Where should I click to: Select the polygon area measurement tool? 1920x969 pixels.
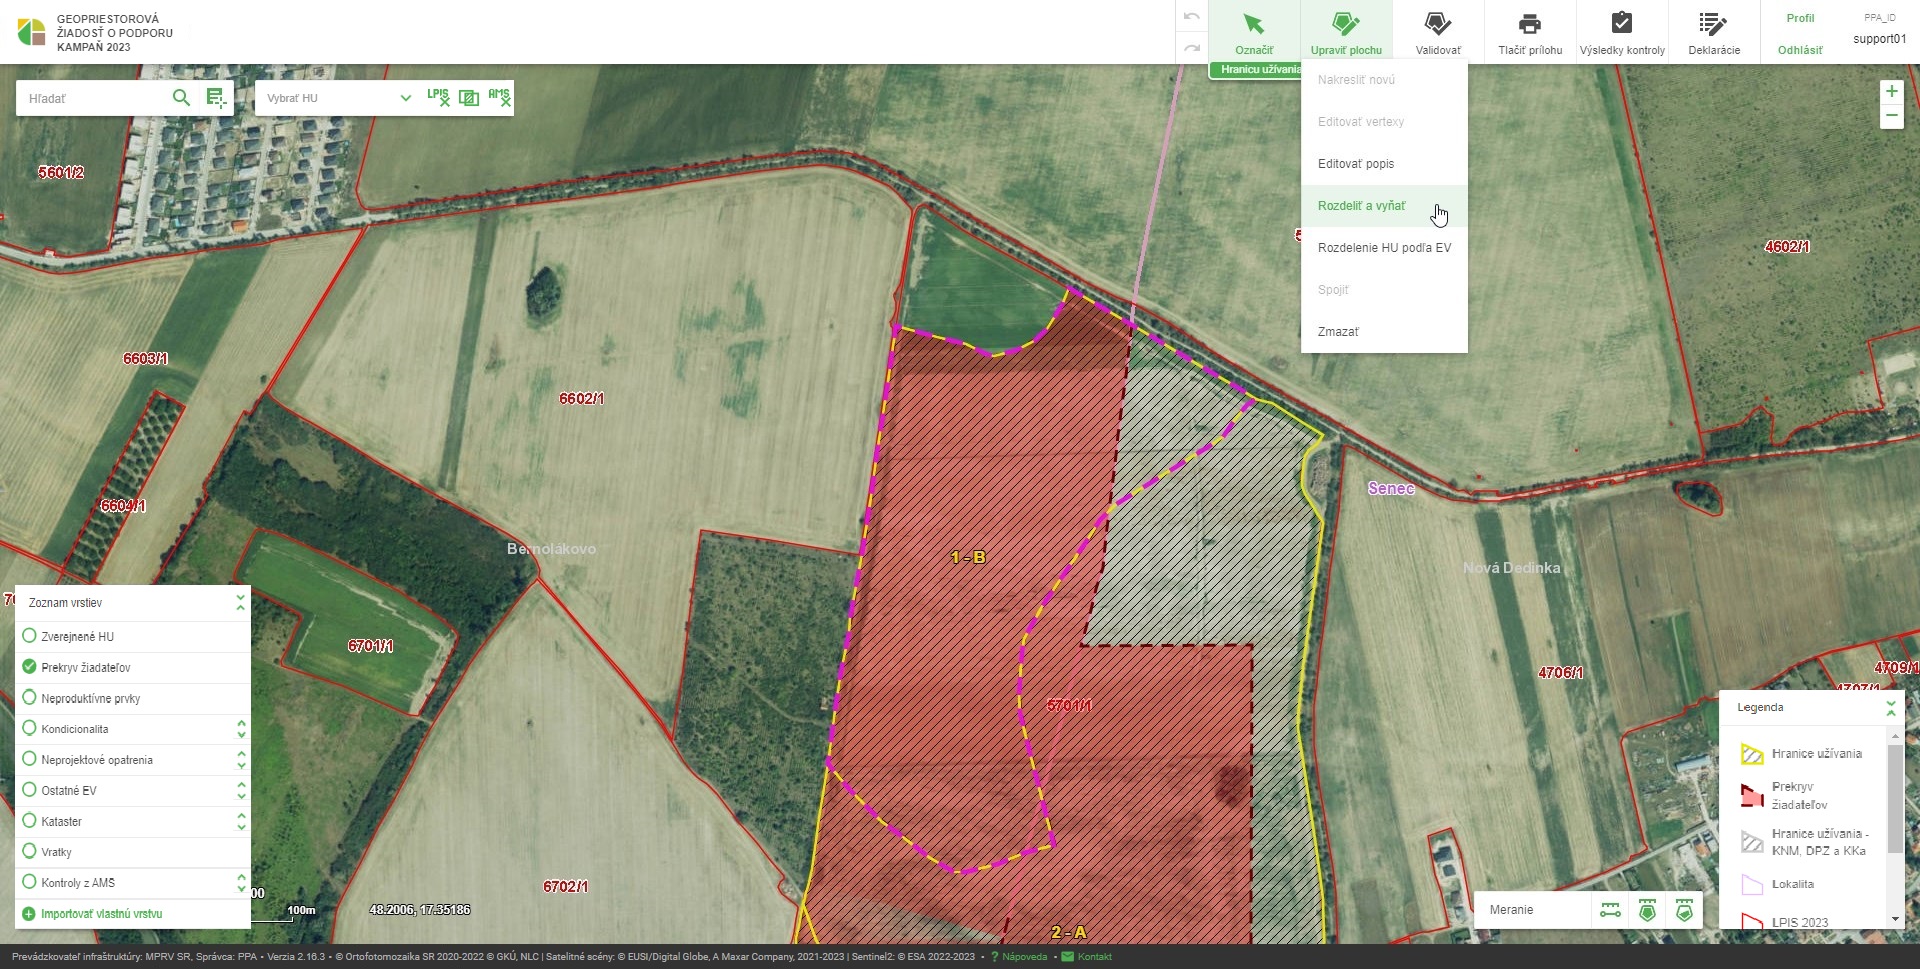1647,910
